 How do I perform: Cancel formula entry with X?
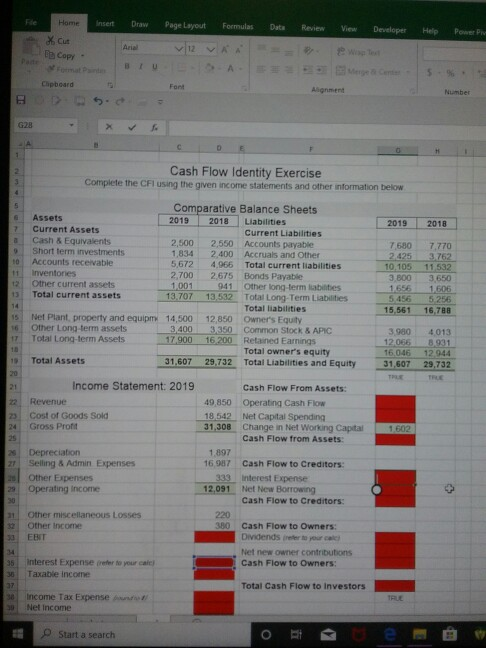pos(108,127)
